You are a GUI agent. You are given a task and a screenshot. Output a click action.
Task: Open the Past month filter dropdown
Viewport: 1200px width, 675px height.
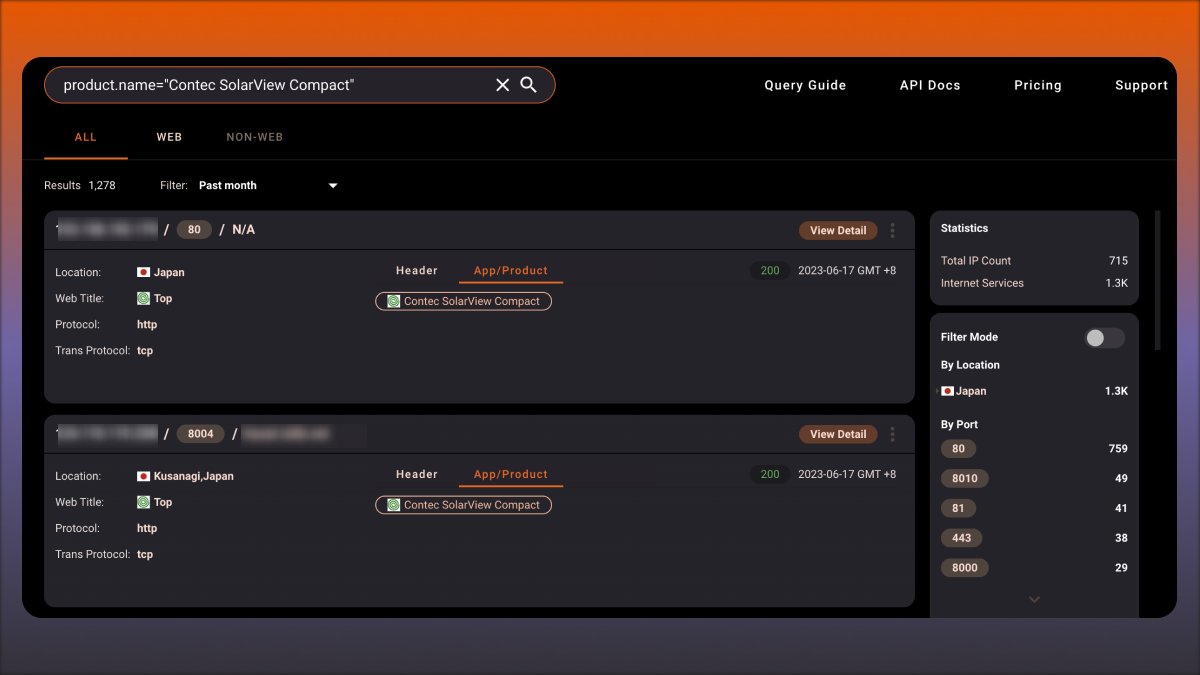(x=264, y=185)
